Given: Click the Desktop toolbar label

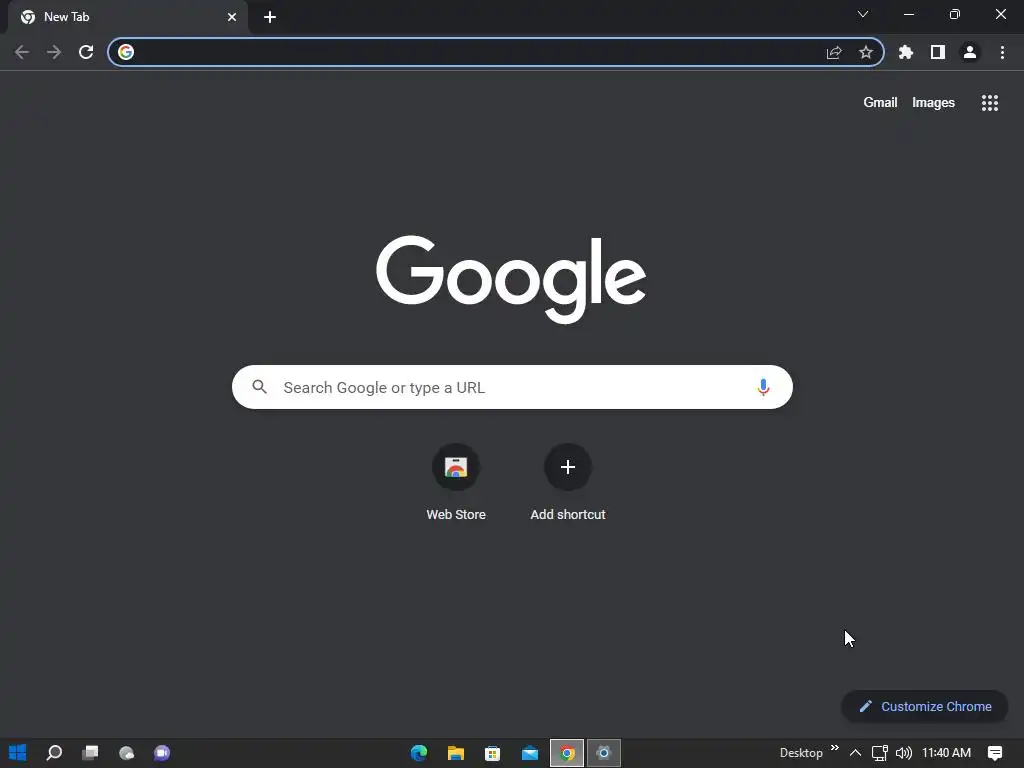Looking at the screenshot, I should 801,753.
